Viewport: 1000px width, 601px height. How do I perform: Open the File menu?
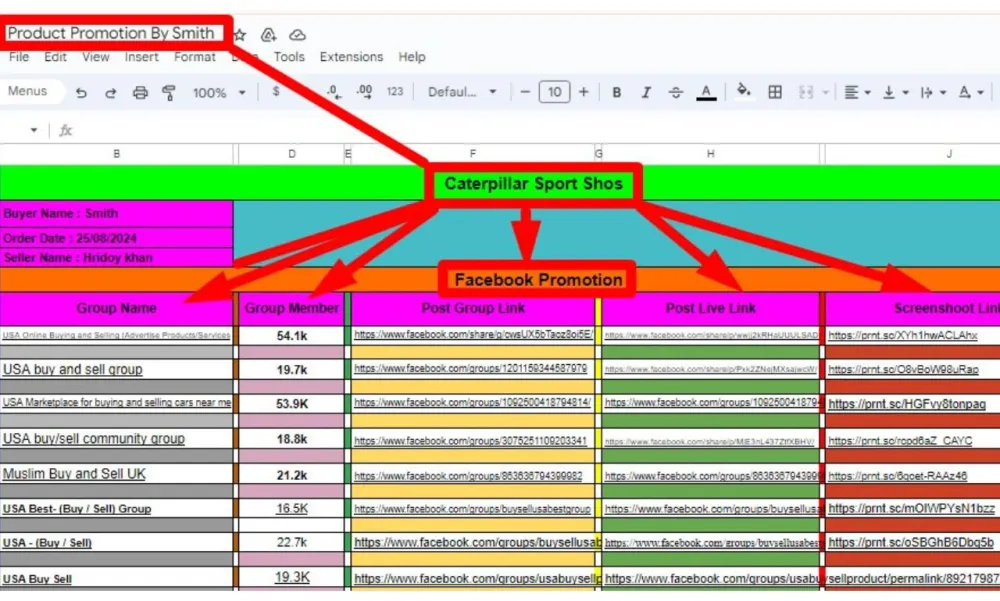(x=18, y=57)
